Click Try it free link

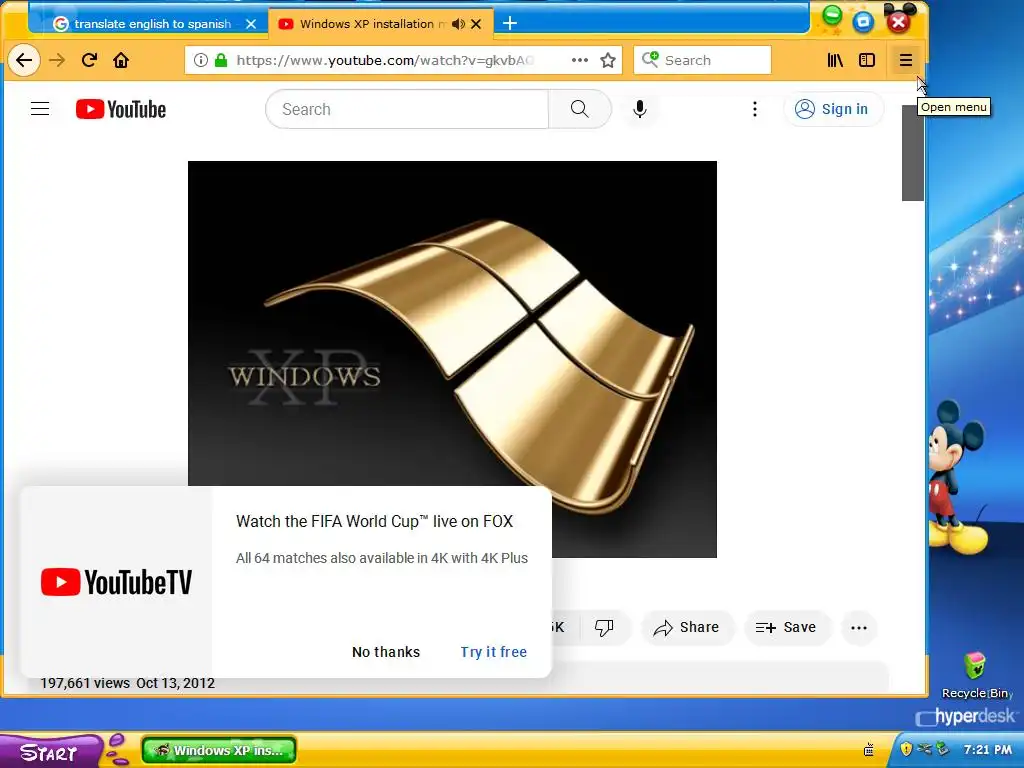494,652
